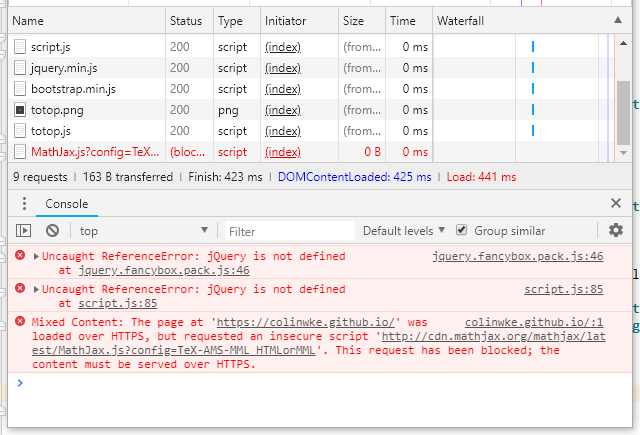Toggle the Group similar checkbox
The image size is (640, 435).
(461, 231)
